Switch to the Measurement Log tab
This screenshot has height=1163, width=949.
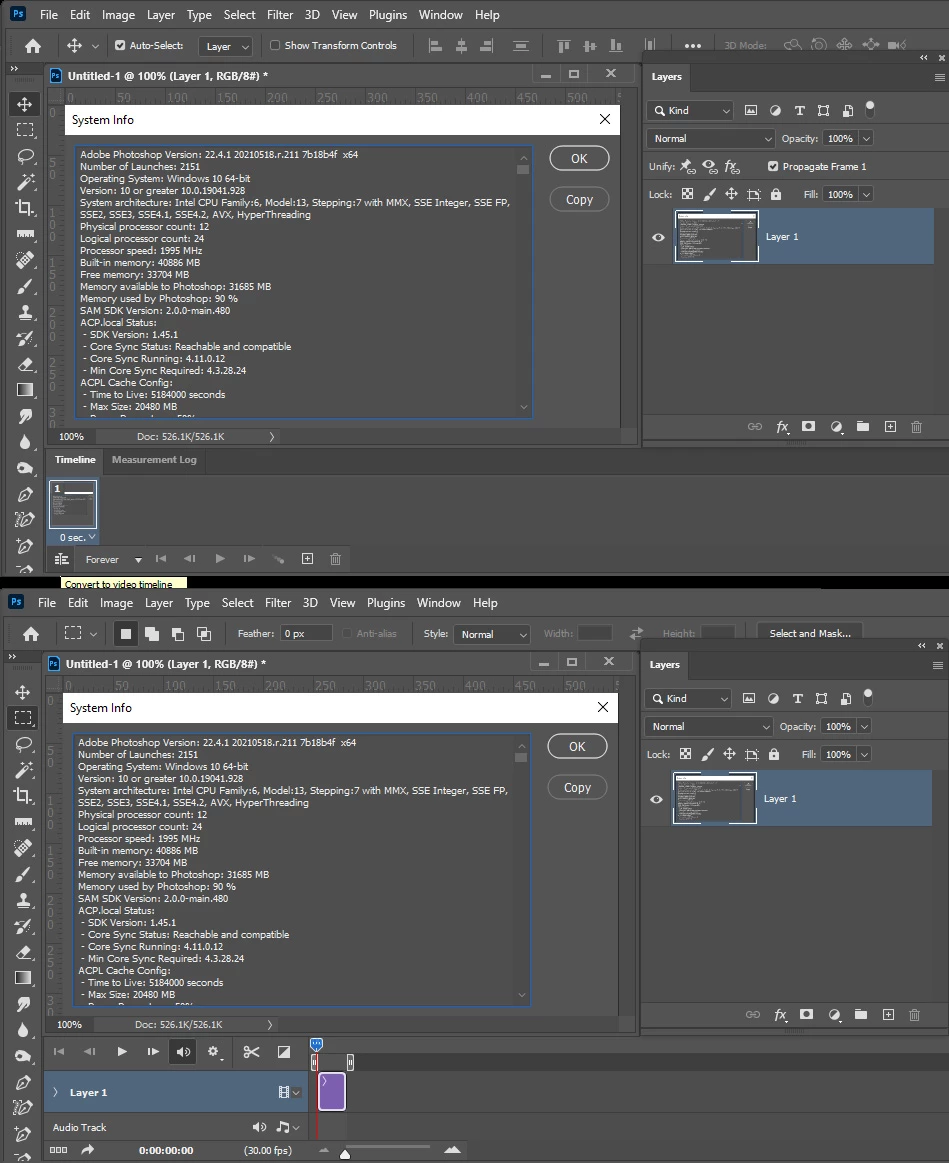click(x=154, y=460)
